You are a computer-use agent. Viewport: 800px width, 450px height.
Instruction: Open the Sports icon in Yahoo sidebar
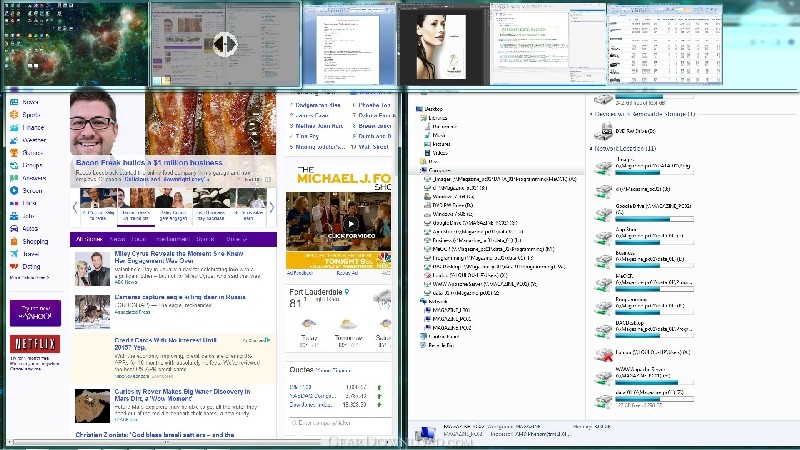(14, 115)
